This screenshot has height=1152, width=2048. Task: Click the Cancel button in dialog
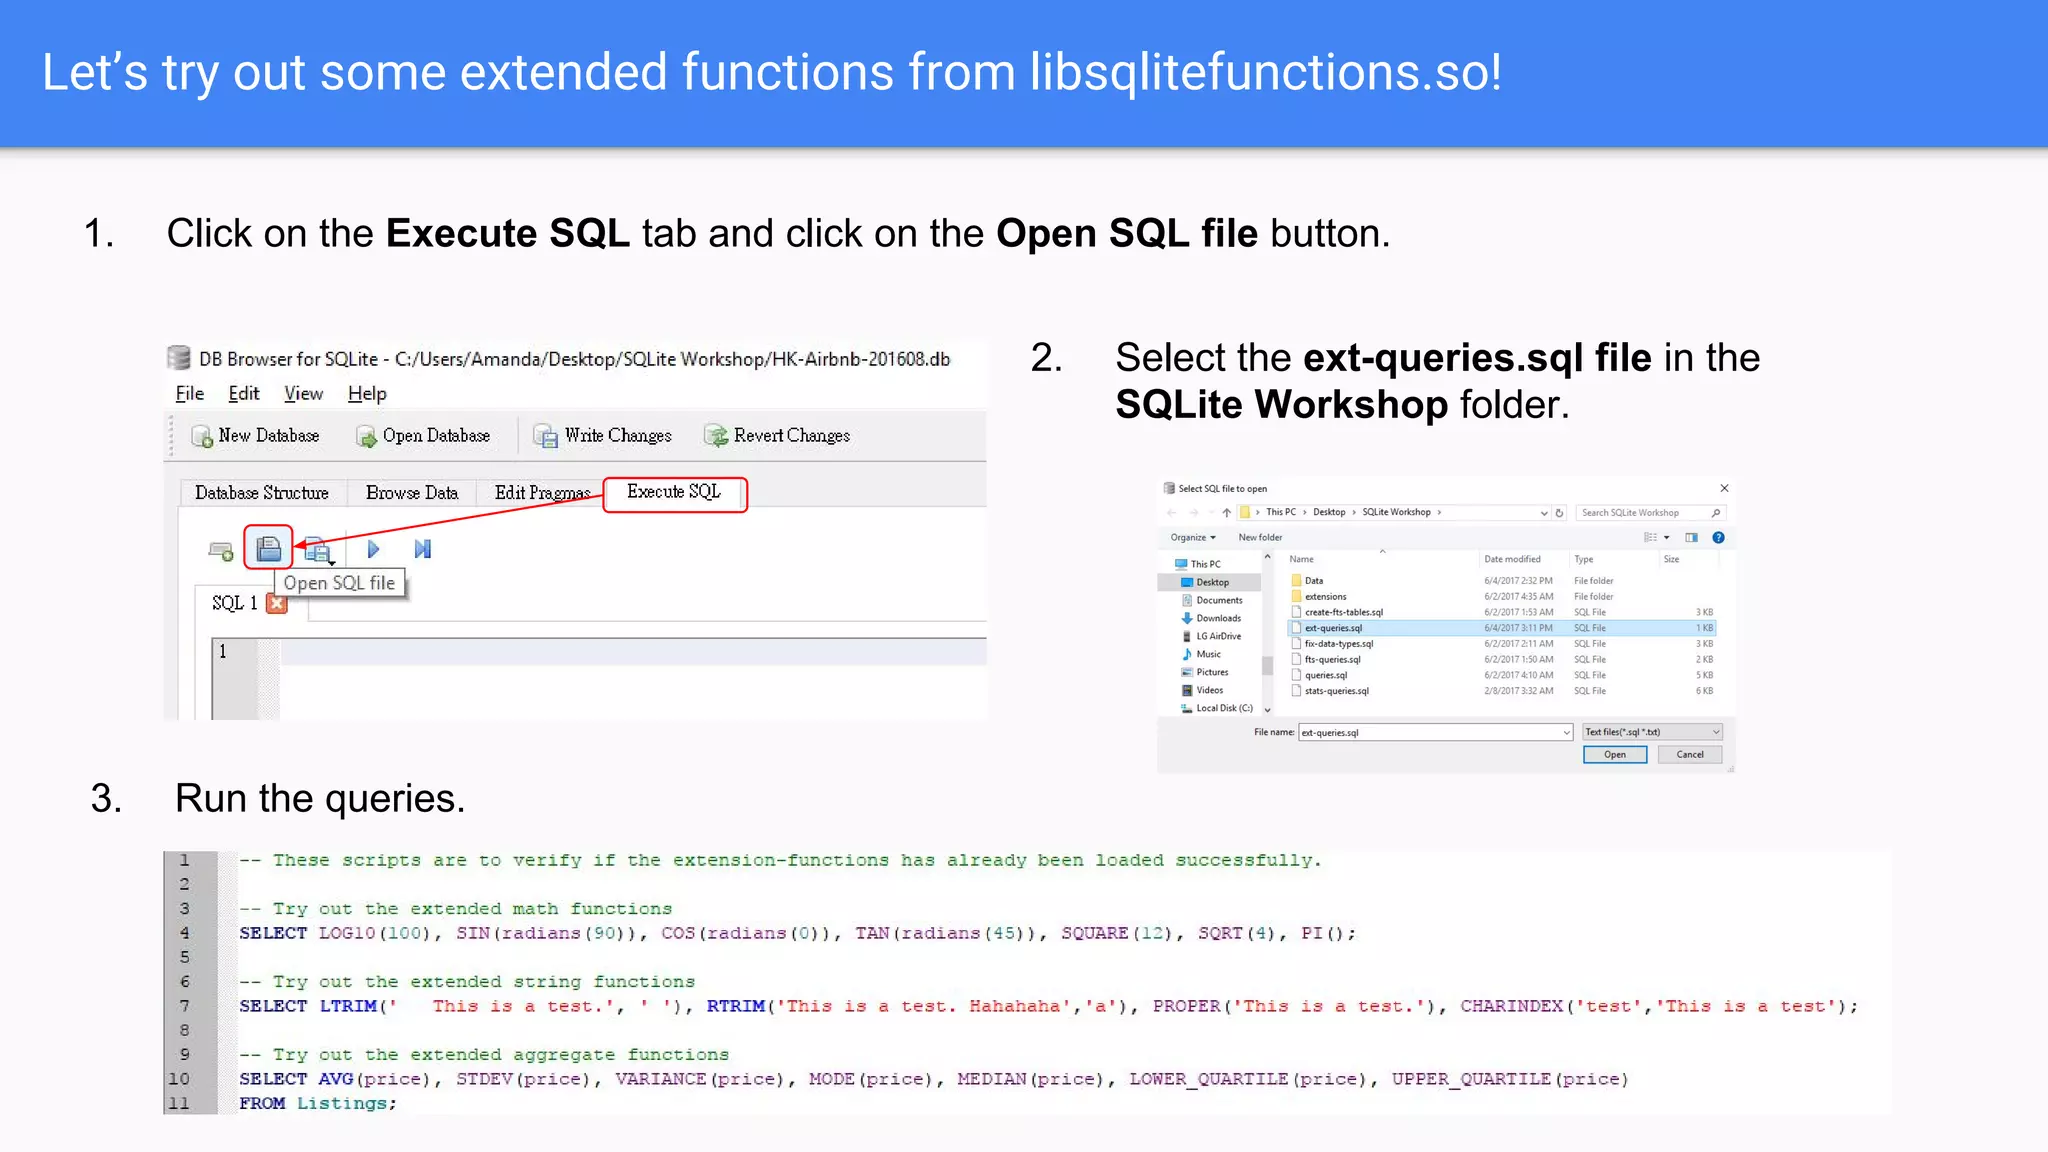pos(1690,755)
